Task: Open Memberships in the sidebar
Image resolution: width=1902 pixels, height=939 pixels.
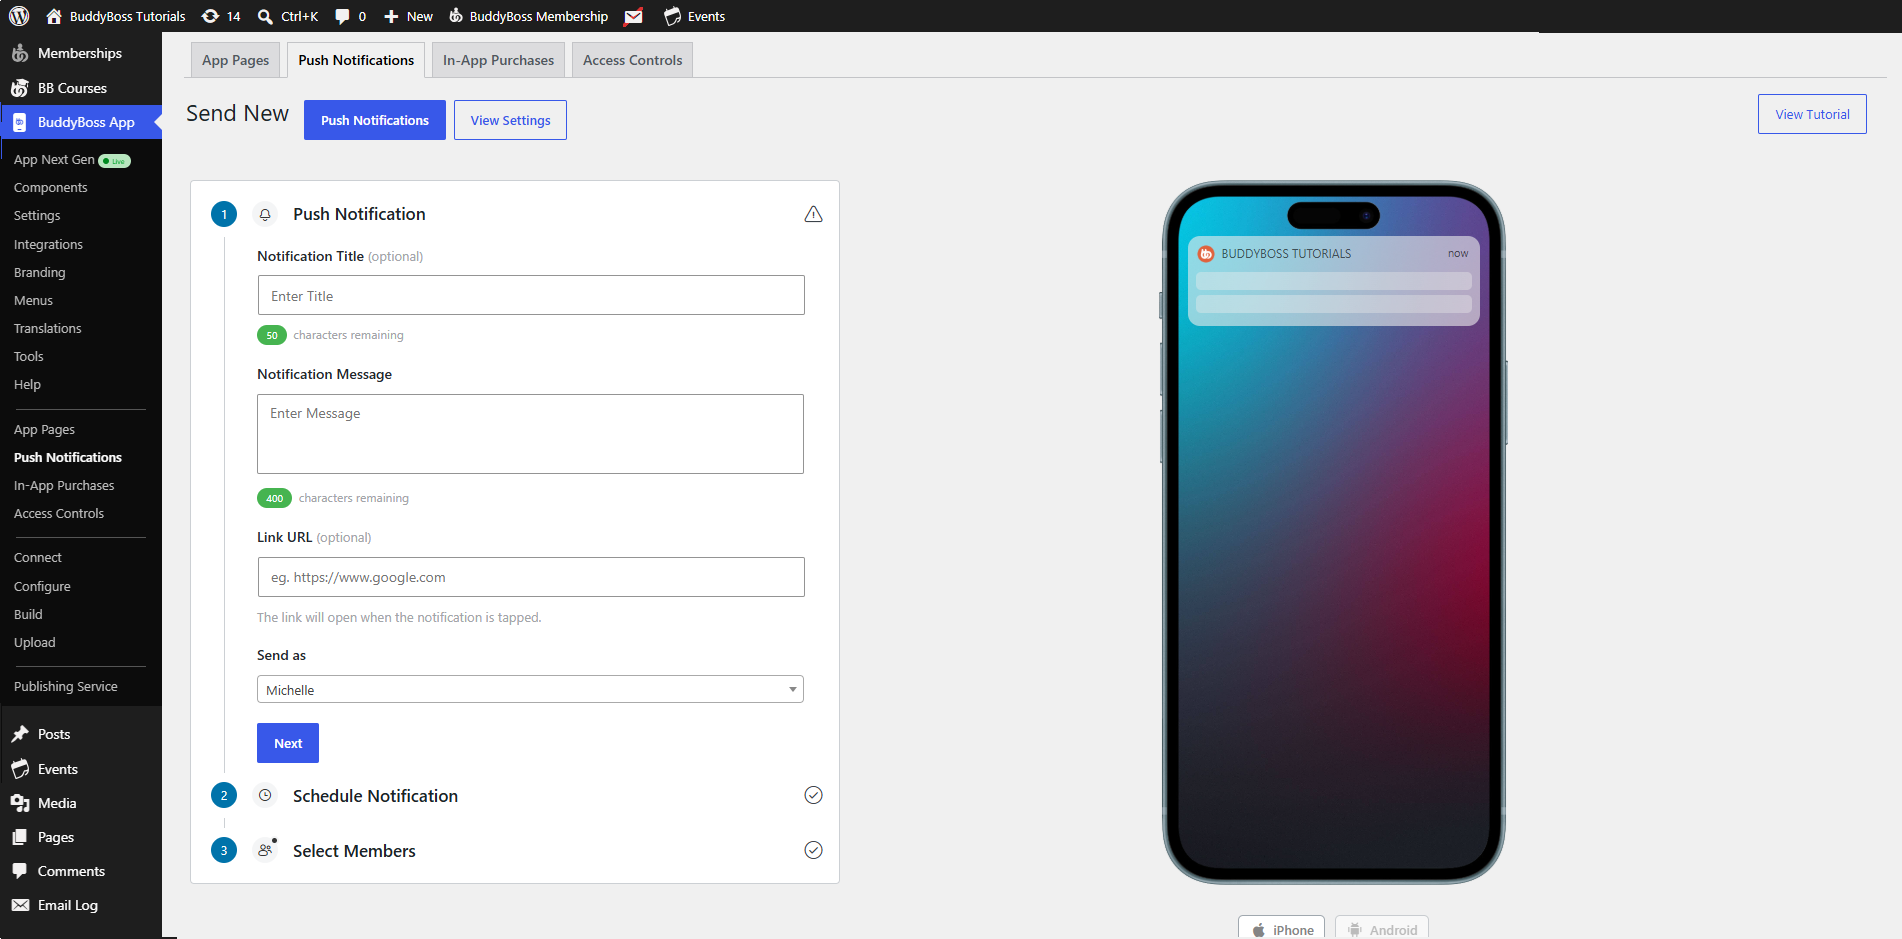Action: pyautogui.click(x=80, y=53)
